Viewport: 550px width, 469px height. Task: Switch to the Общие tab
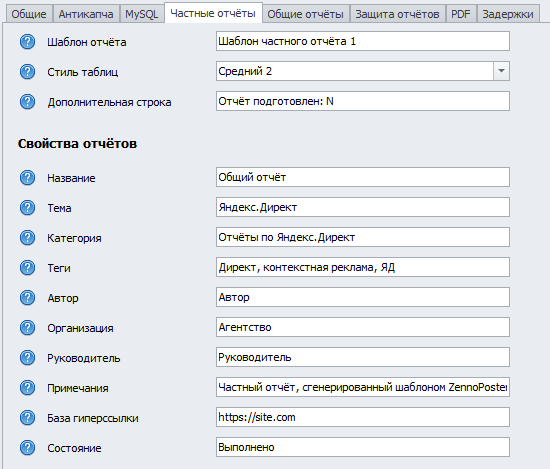(29, 14)
